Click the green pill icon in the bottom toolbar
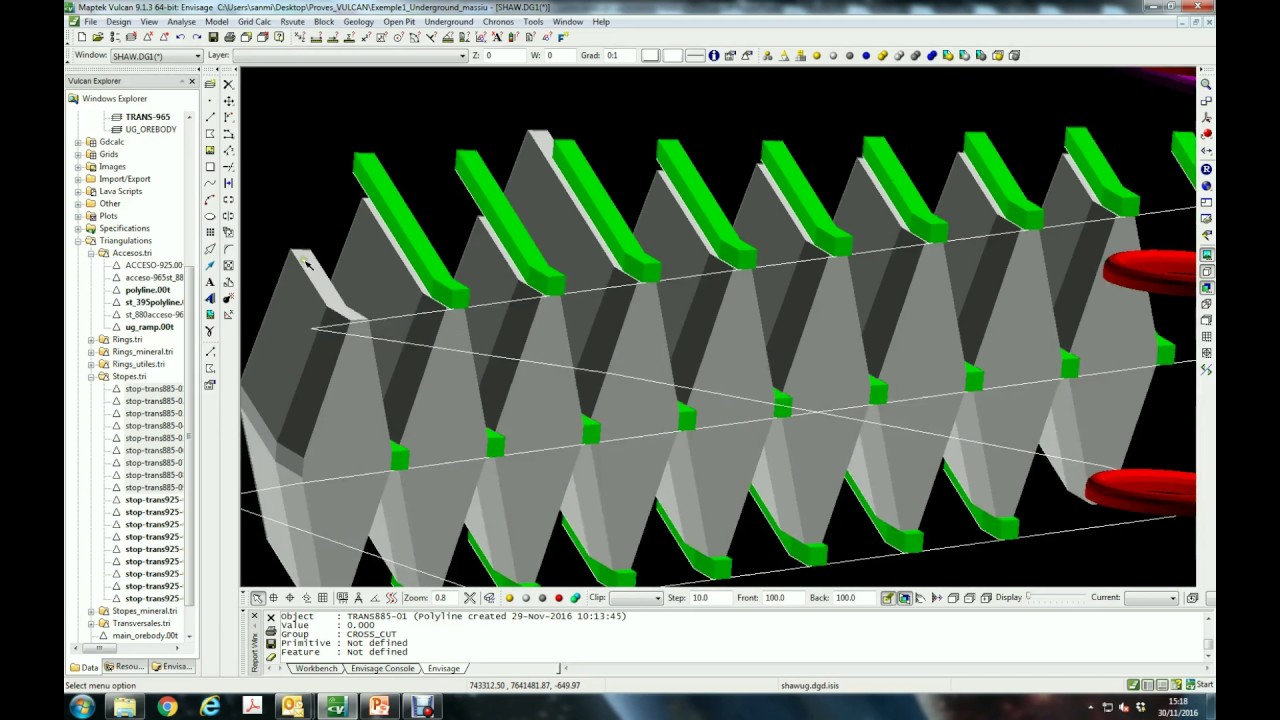The height and width of the screenshot is (720, 1280). coord(575,598)
